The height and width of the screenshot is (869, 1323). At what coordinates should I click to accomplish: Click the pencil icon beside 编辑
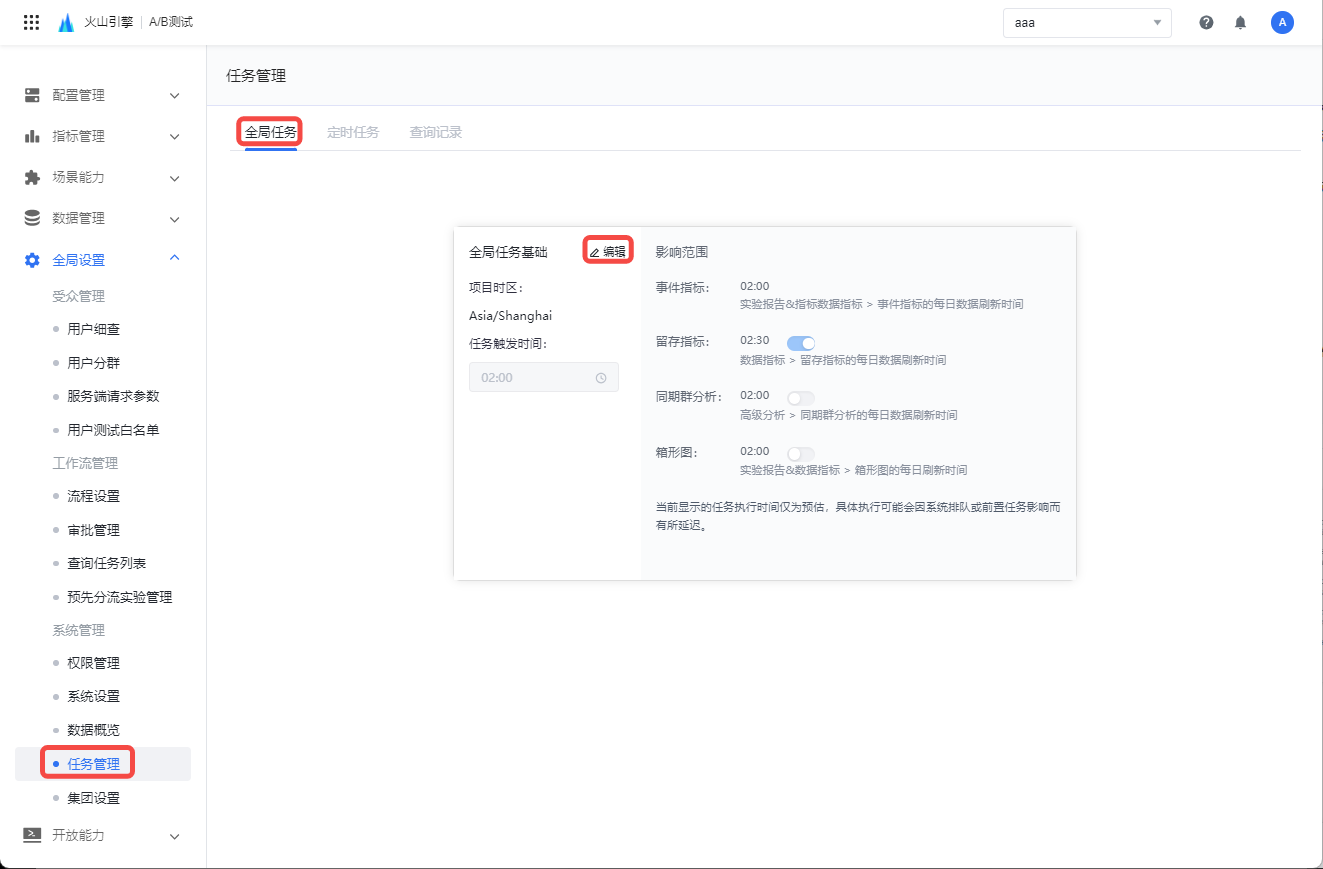[x=594, y=253]
